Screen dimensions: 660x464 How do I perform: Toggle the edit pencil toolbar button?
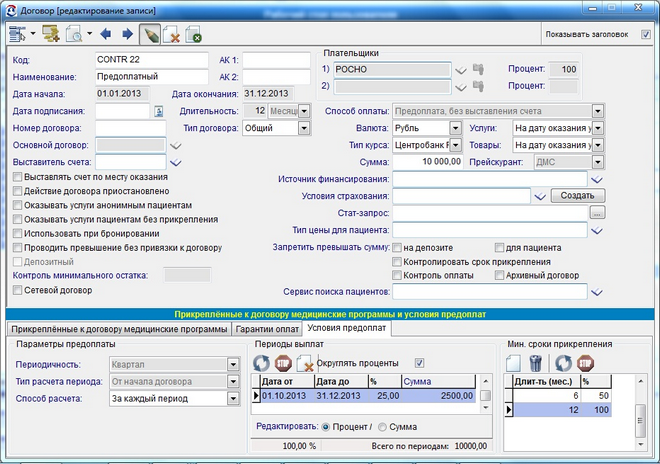(150, 34)
